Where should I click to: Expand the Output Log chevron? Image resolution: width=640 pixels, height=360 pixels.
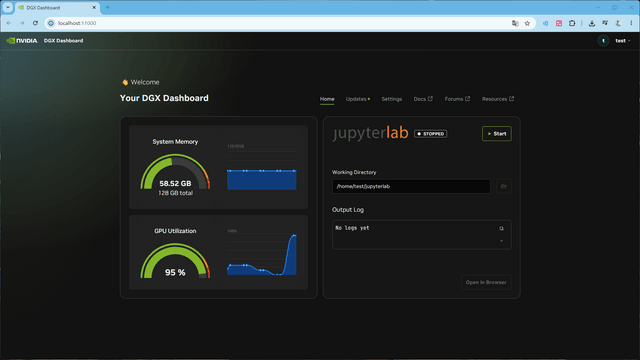tap(501, 241)
